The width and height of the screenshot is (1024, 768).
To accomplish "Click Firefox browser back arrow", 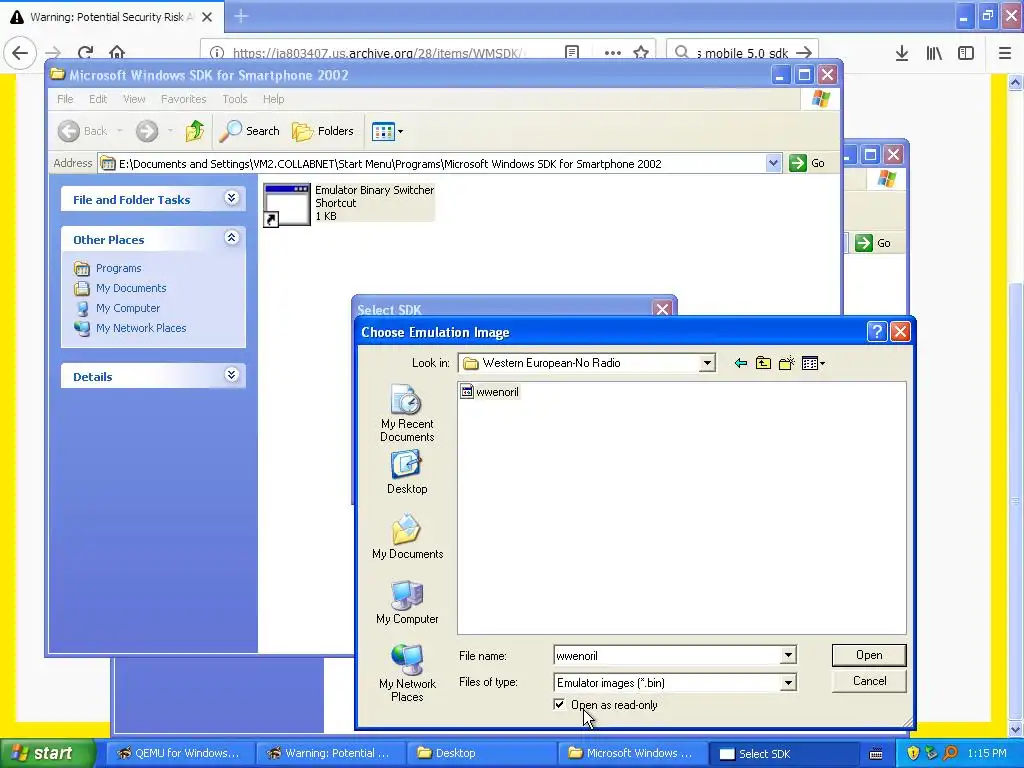I will [20, 53].
